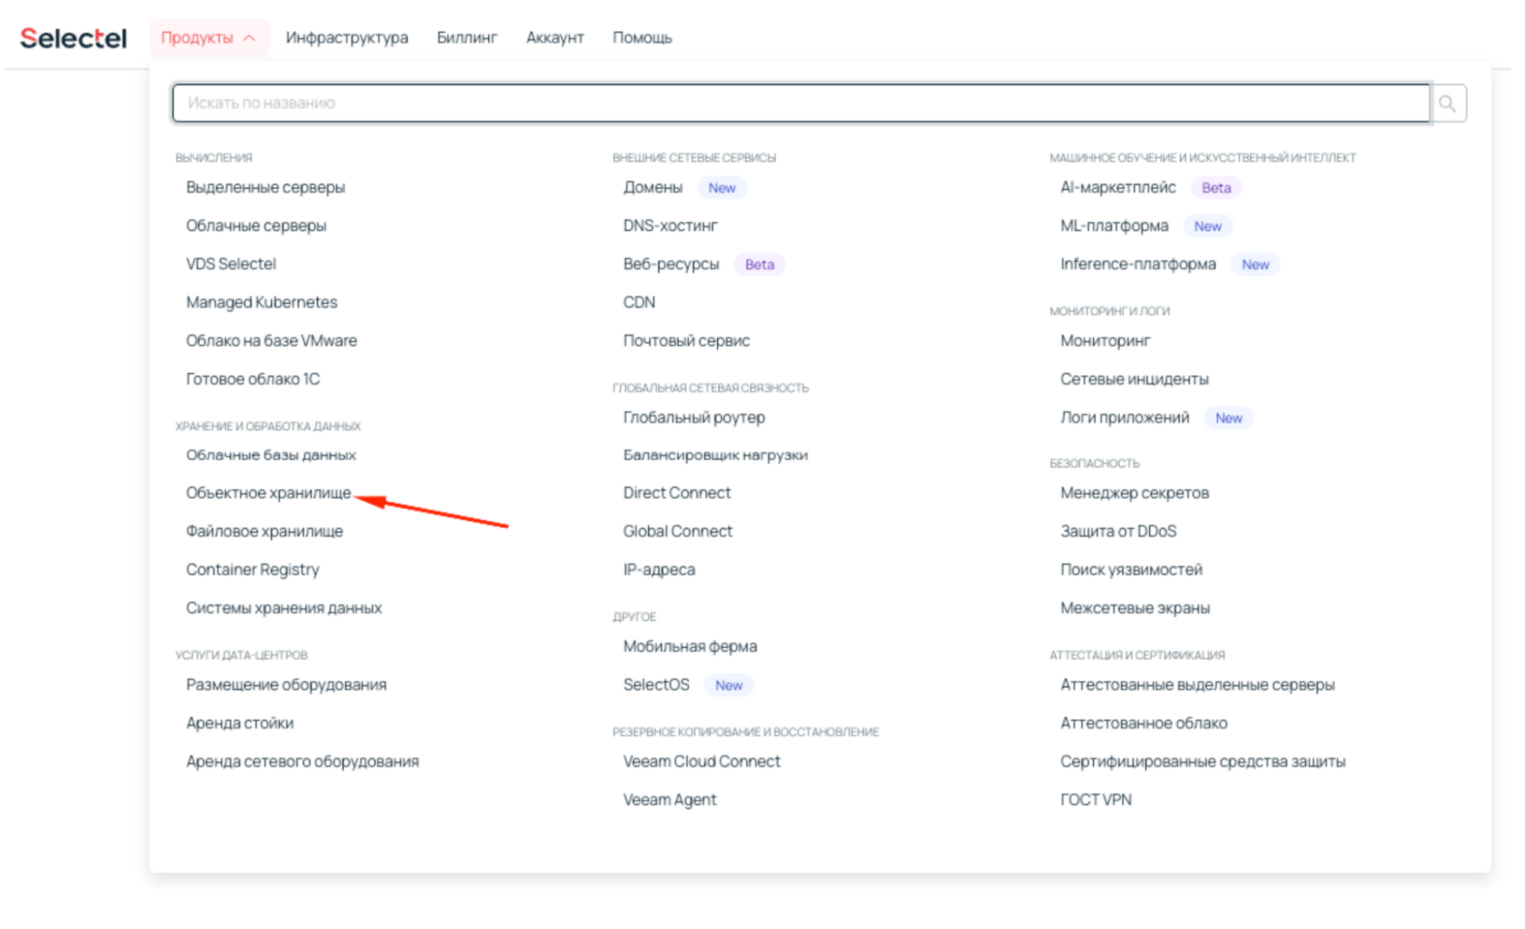Go to Managed Kubernetes
Screen dimensions: 1525x929
[261, 302]
